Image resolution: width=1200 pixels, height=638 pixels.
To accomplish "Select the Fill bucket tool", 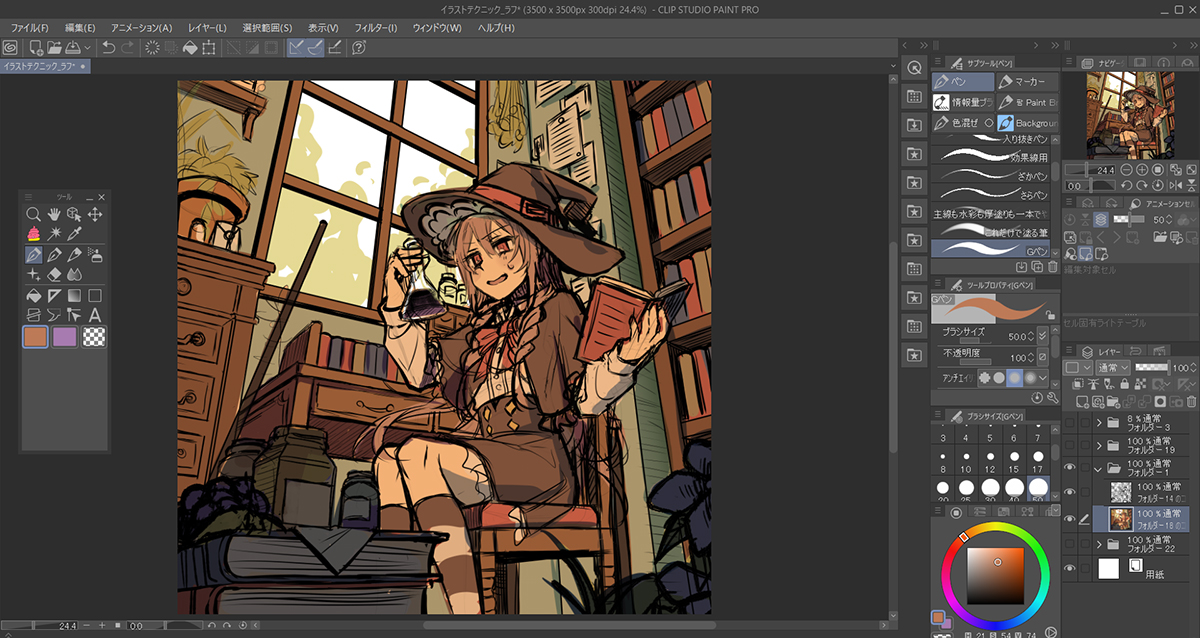I will [x=33, y=295].
